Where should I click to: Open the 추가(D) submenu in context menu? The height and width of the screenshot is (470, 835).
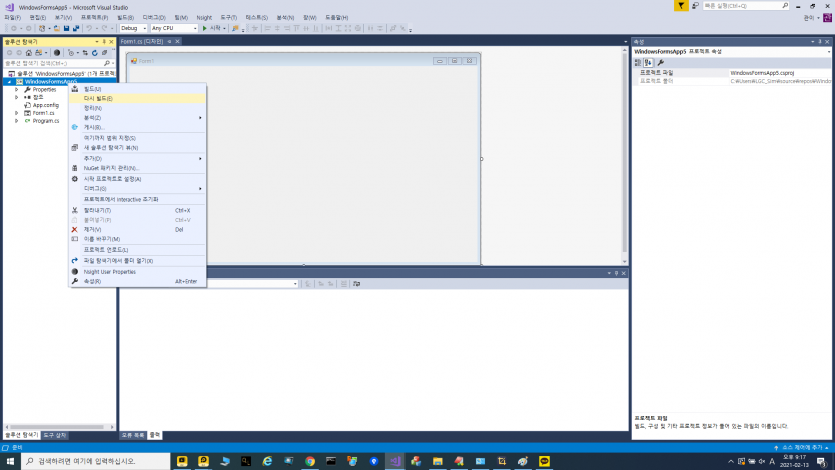[x=137, y=159]
